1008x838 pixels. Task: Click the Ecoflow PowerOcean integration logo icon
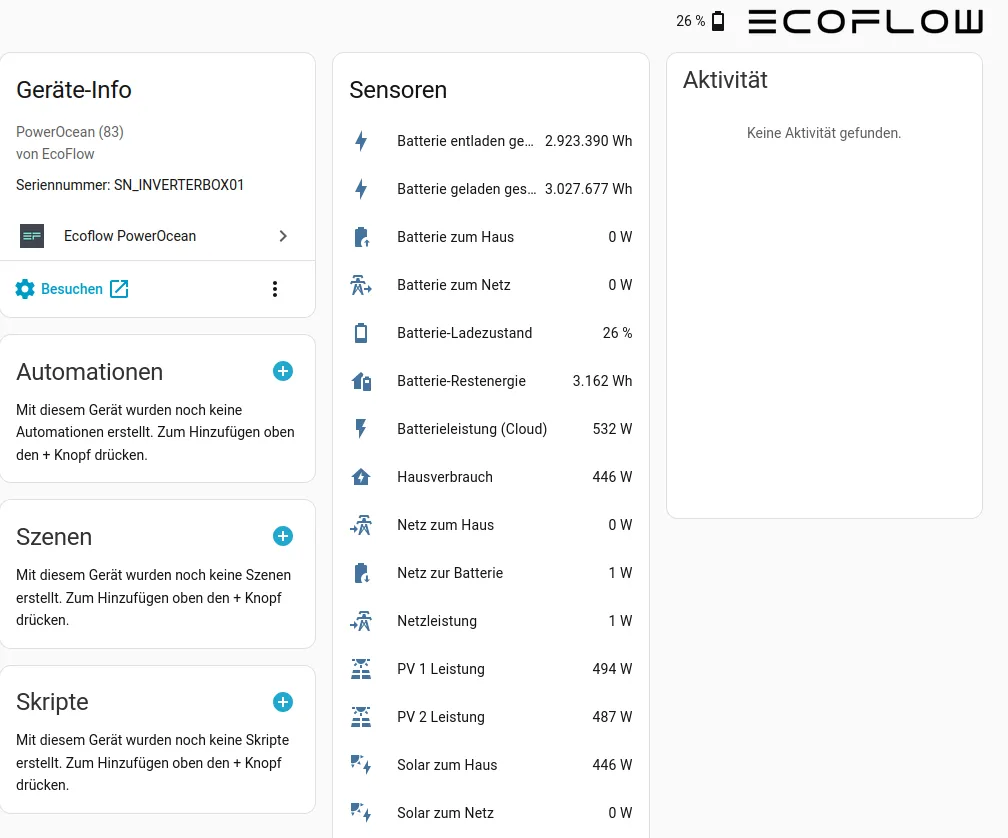tap(32, 236)
